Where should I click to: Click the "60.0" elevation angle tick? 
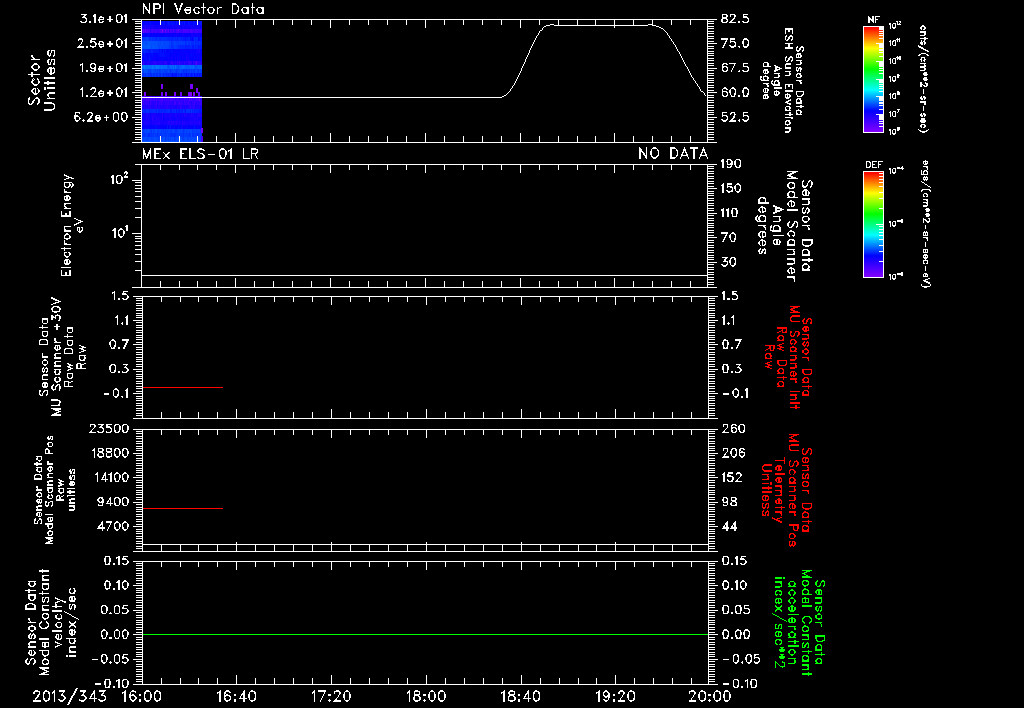[735, 93]
